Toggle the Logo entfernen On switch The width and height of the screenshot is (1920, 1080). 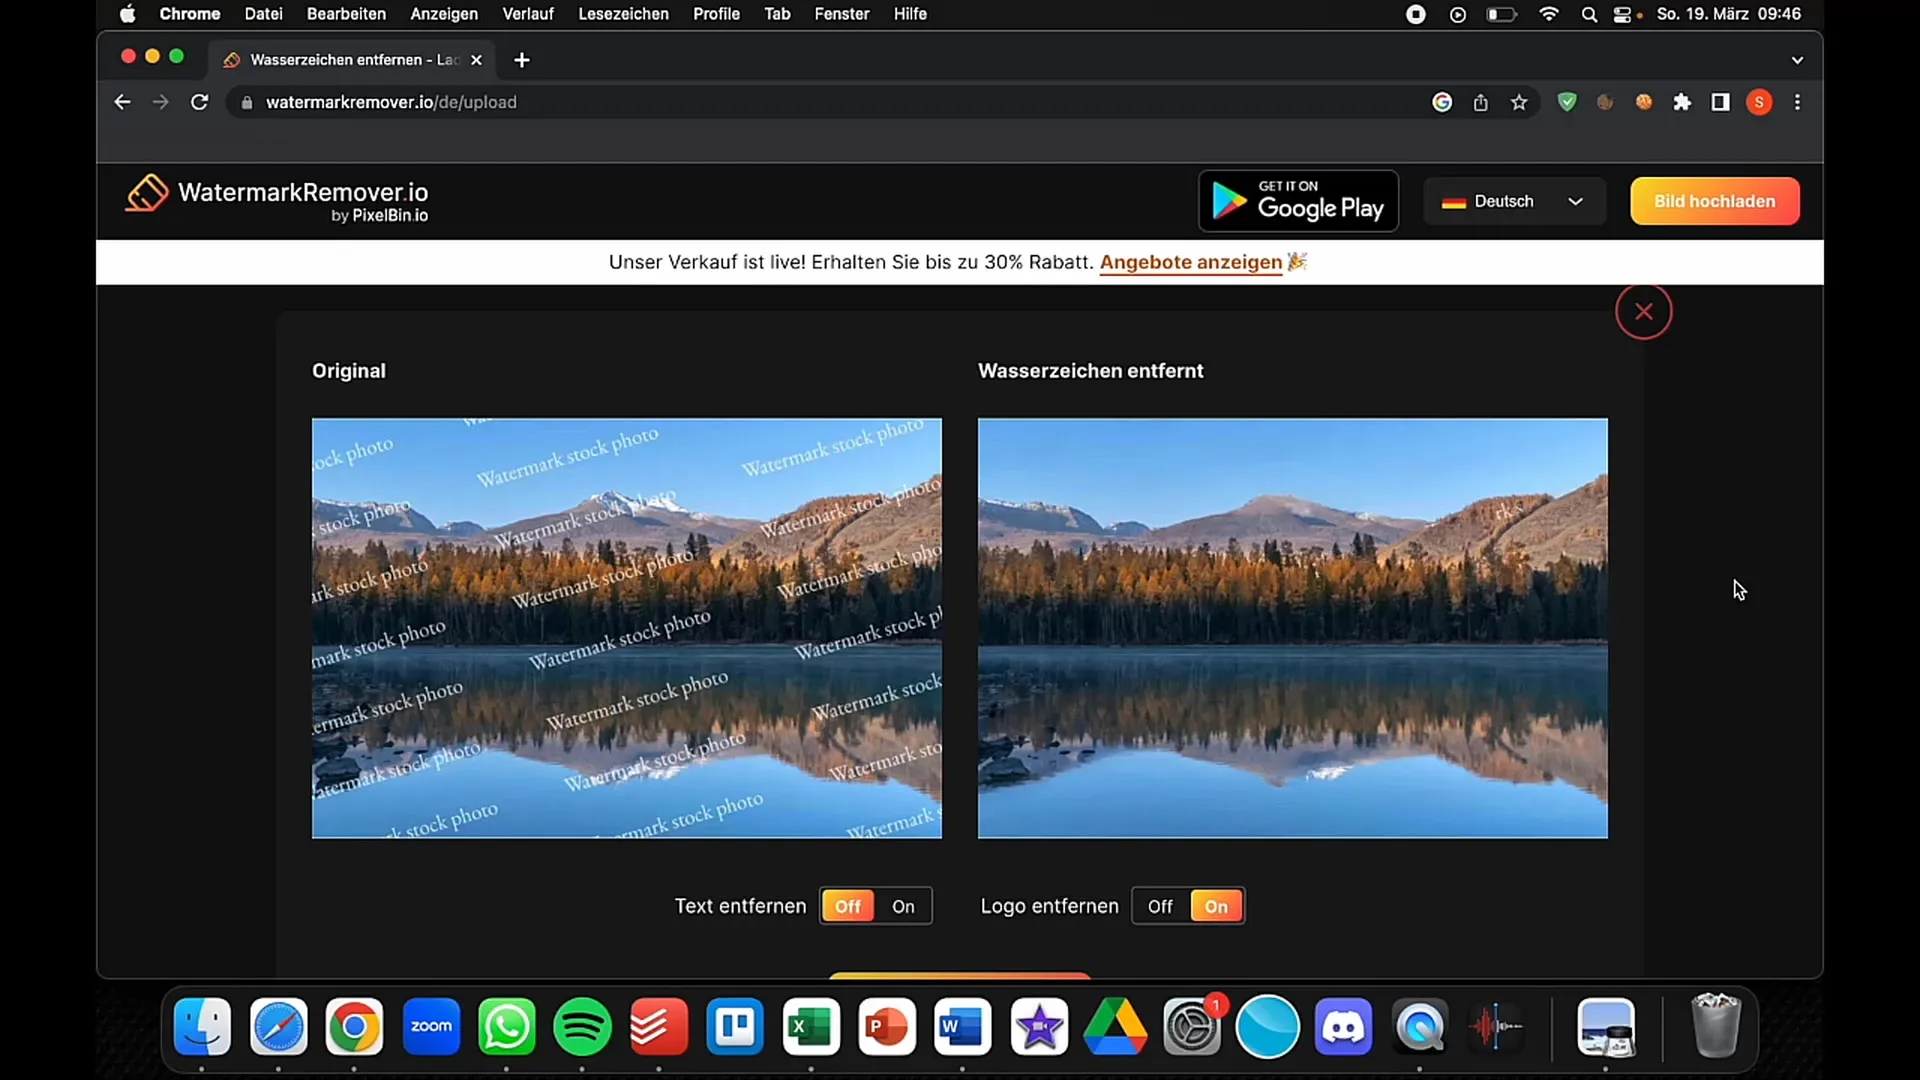[x=1215, y=906]
